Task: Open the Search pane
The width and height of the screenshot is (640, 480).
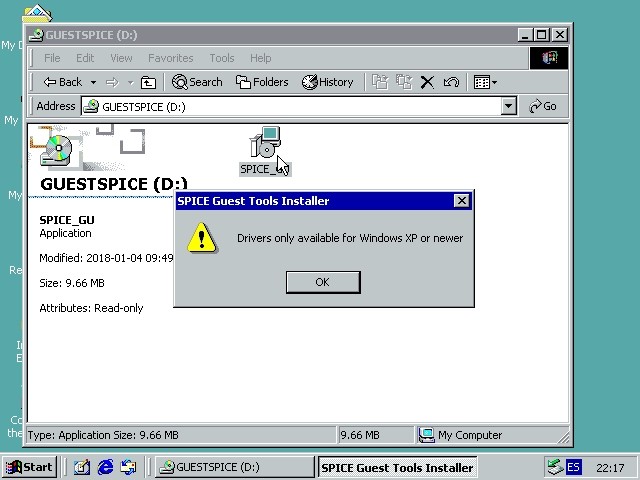Action: pos(197,82)
